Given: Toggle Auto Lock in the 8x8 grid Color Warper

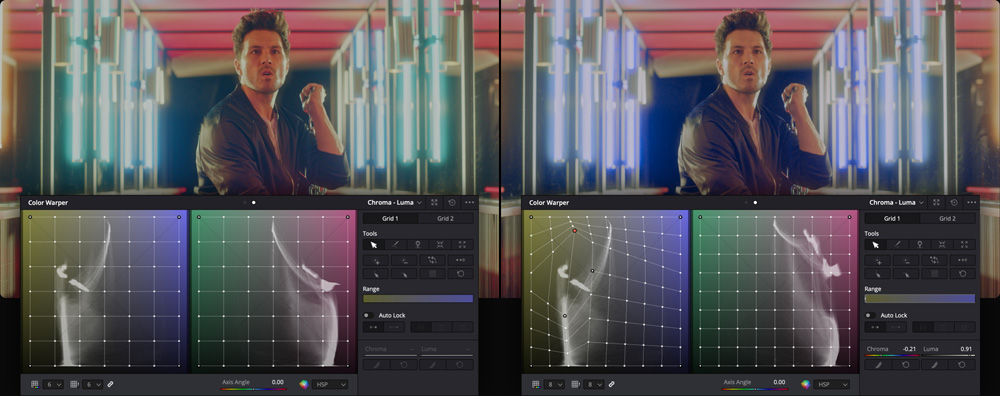Looking at the screenshot, I should [870, 315].
